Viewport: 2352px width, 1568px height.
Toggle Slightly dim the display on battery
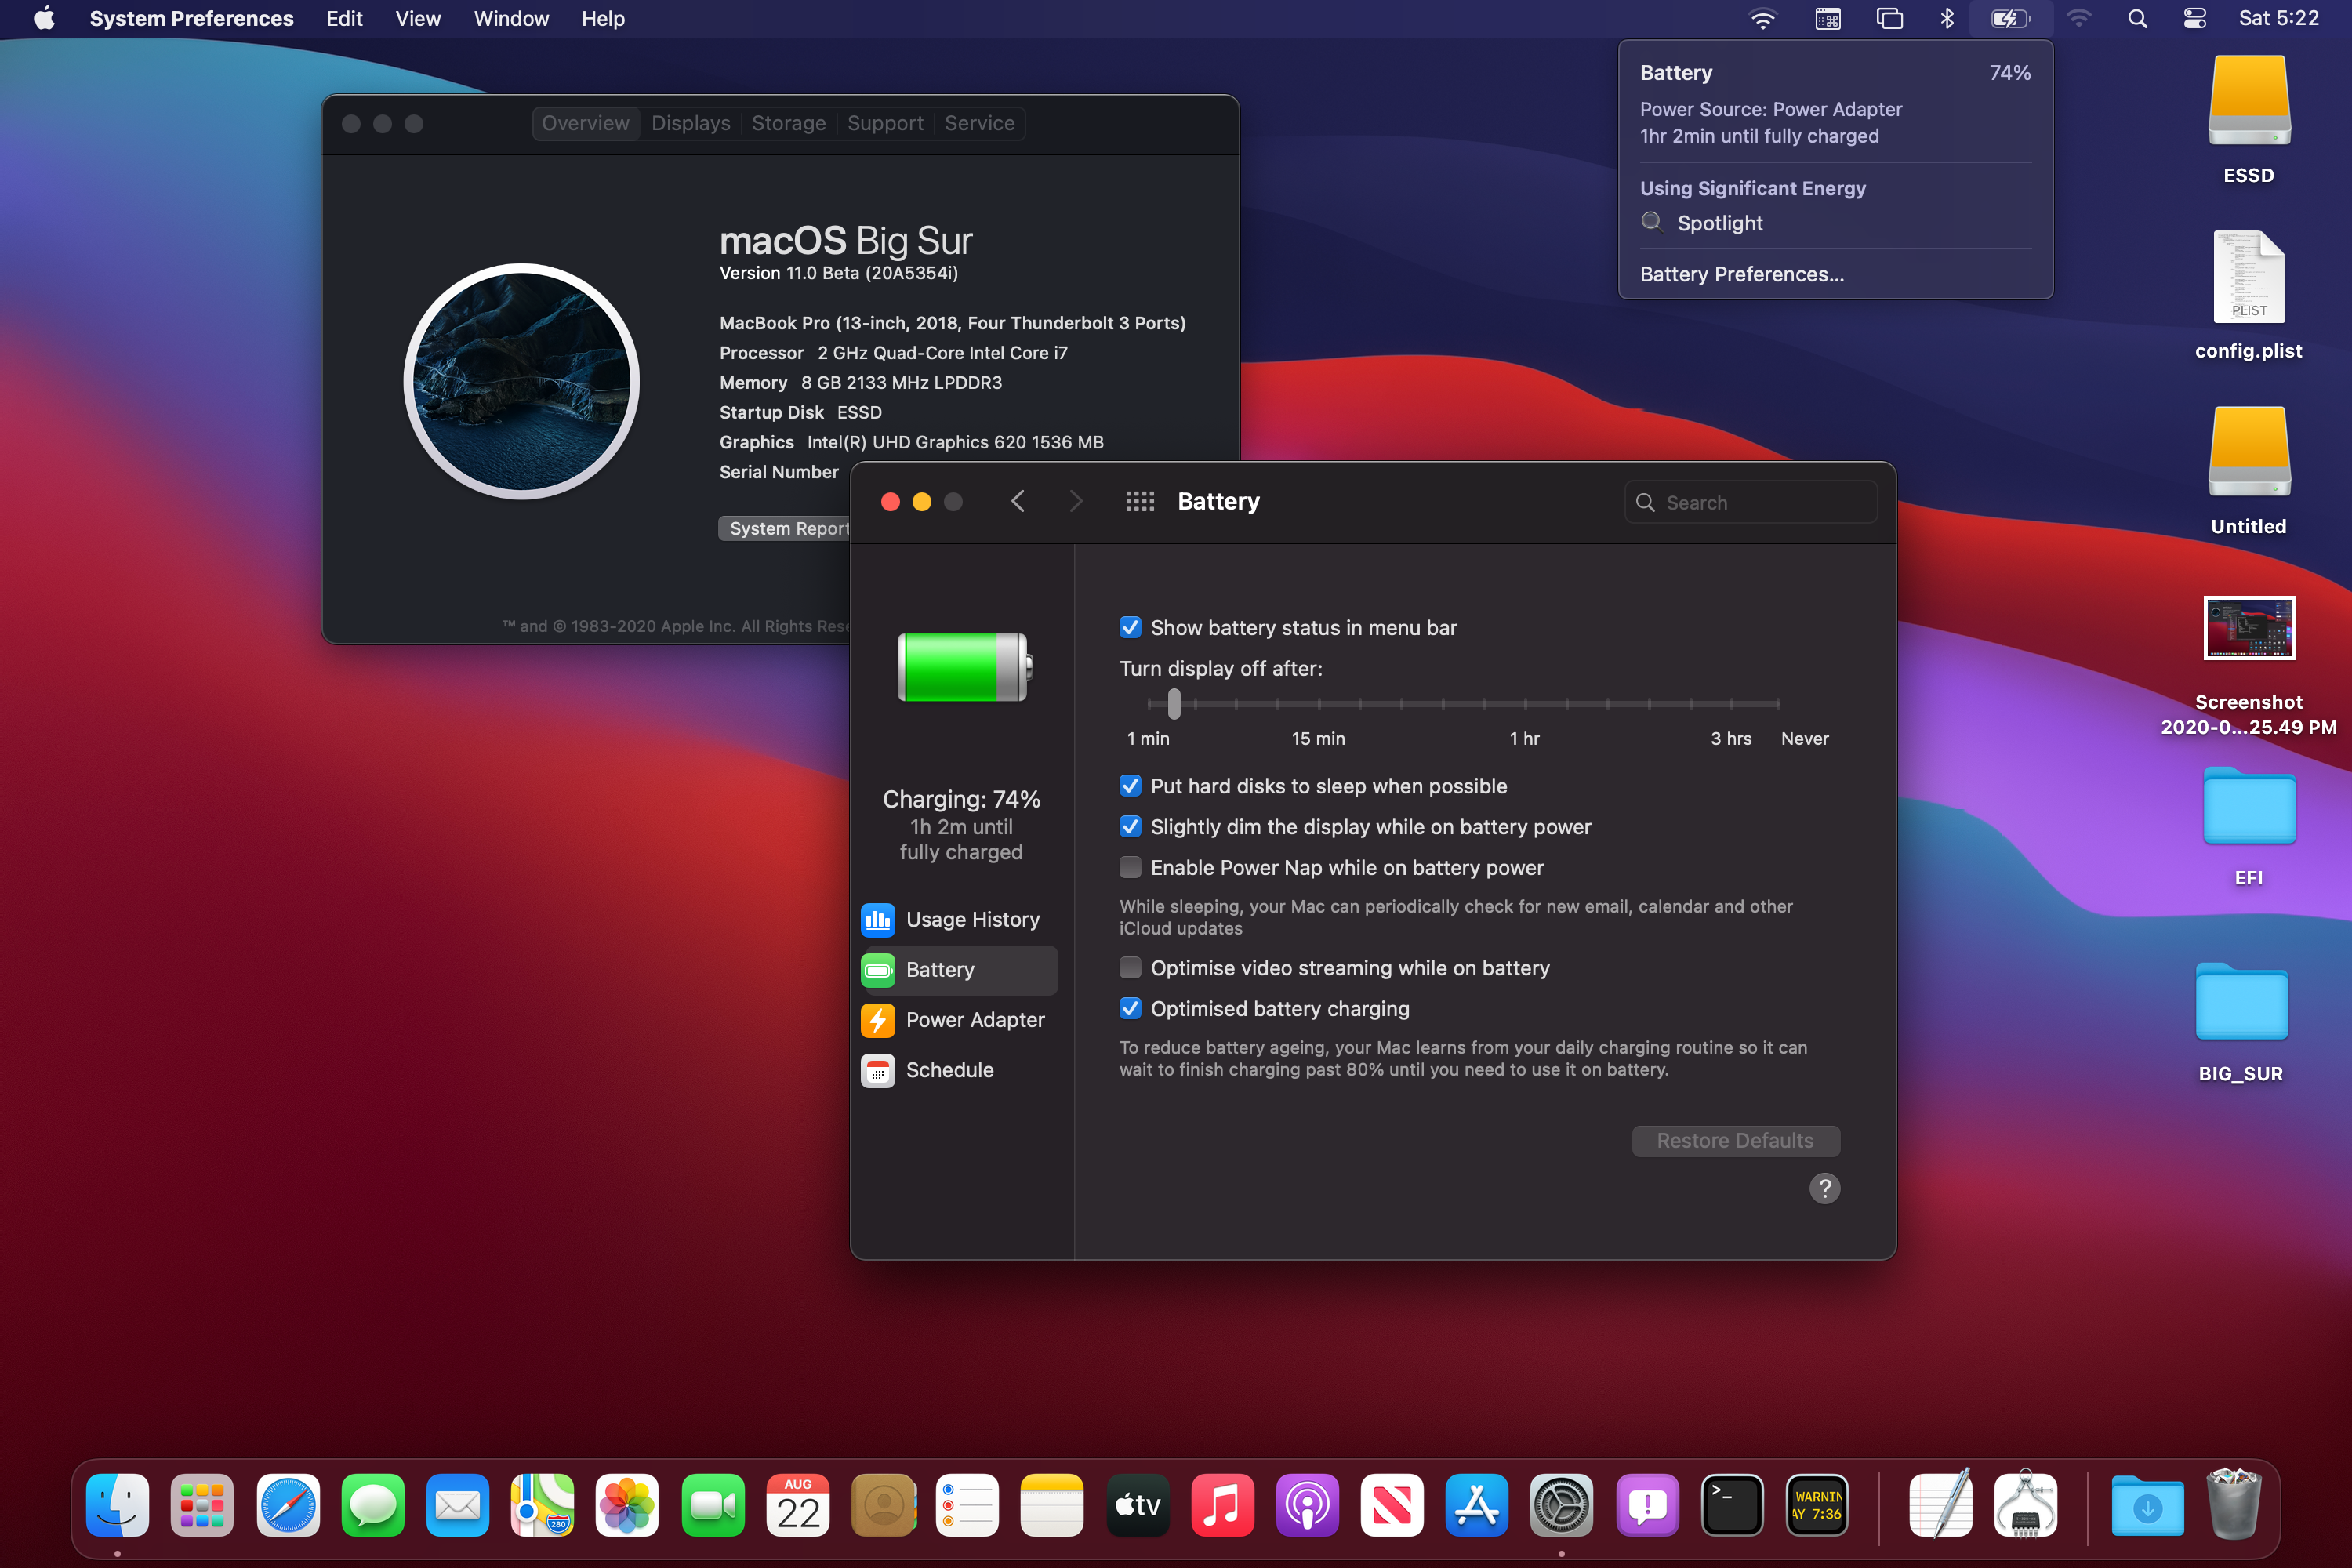coord(1130,827)
